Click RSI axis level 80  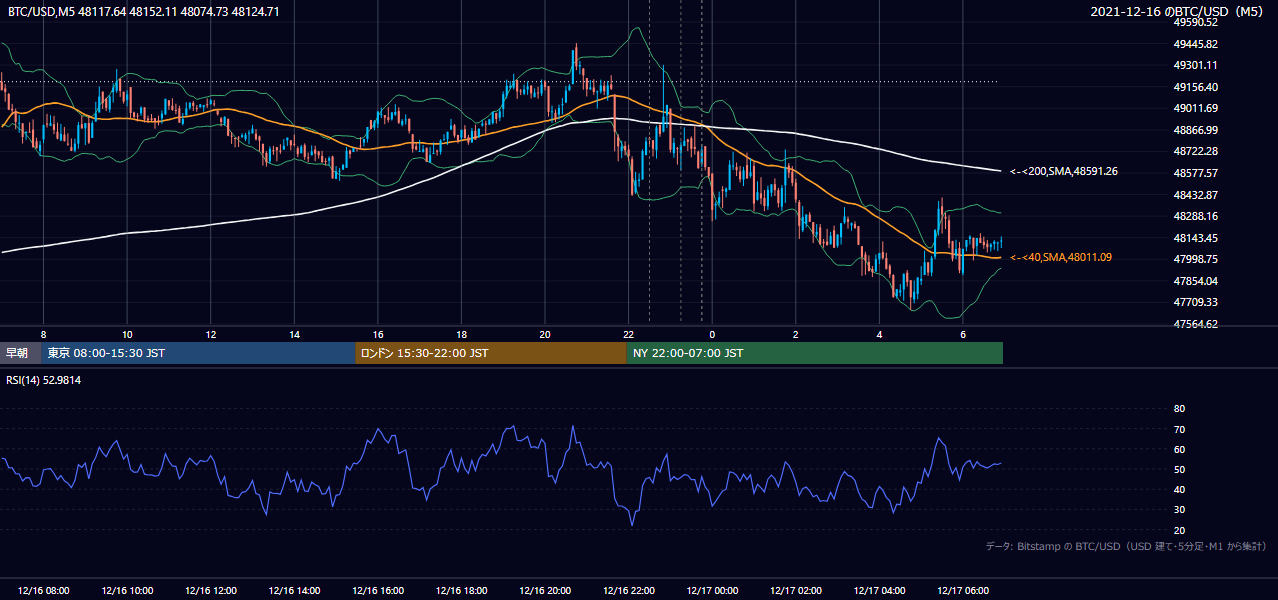pos(1179,409)
